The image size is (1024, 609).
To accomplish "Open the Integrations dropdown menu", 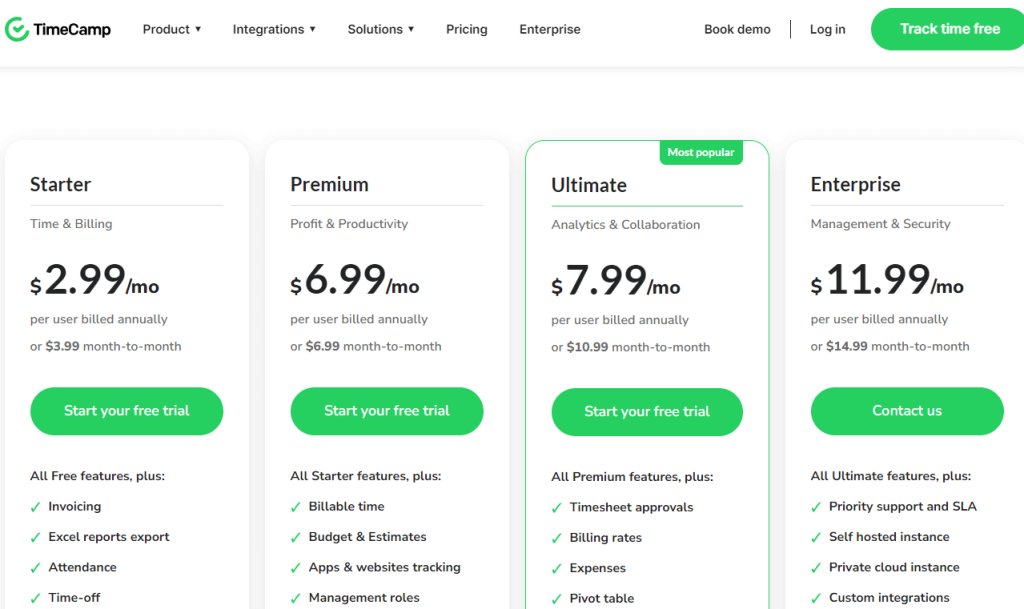I will pos(274,29).
